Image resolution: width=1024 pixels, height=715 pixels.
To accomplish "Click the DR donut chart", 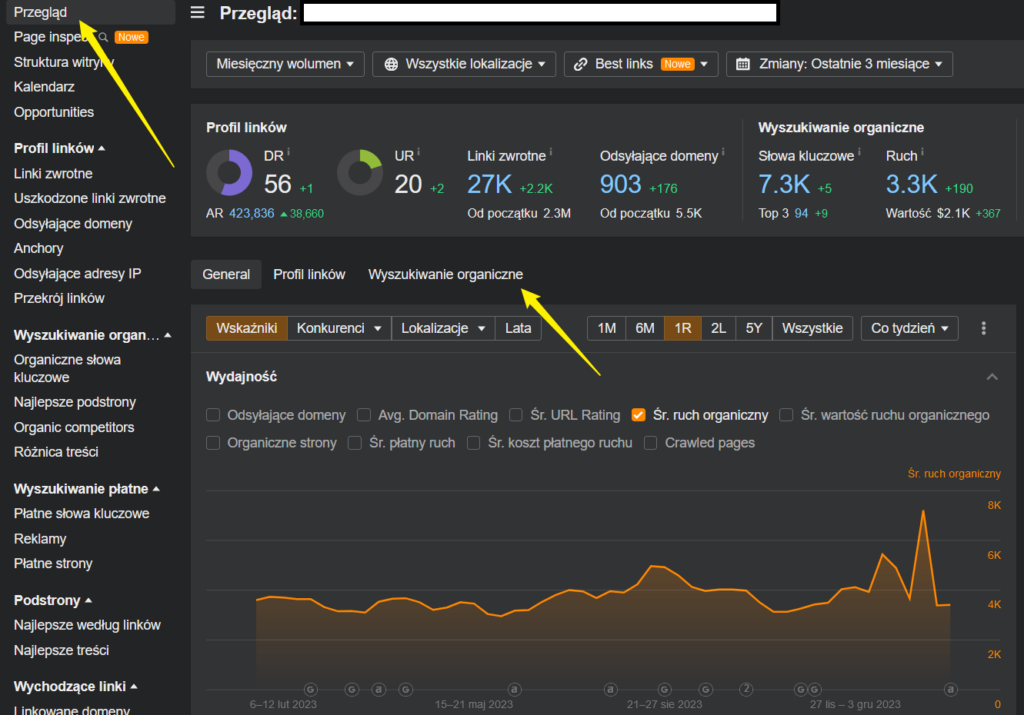I will (229, 172).
